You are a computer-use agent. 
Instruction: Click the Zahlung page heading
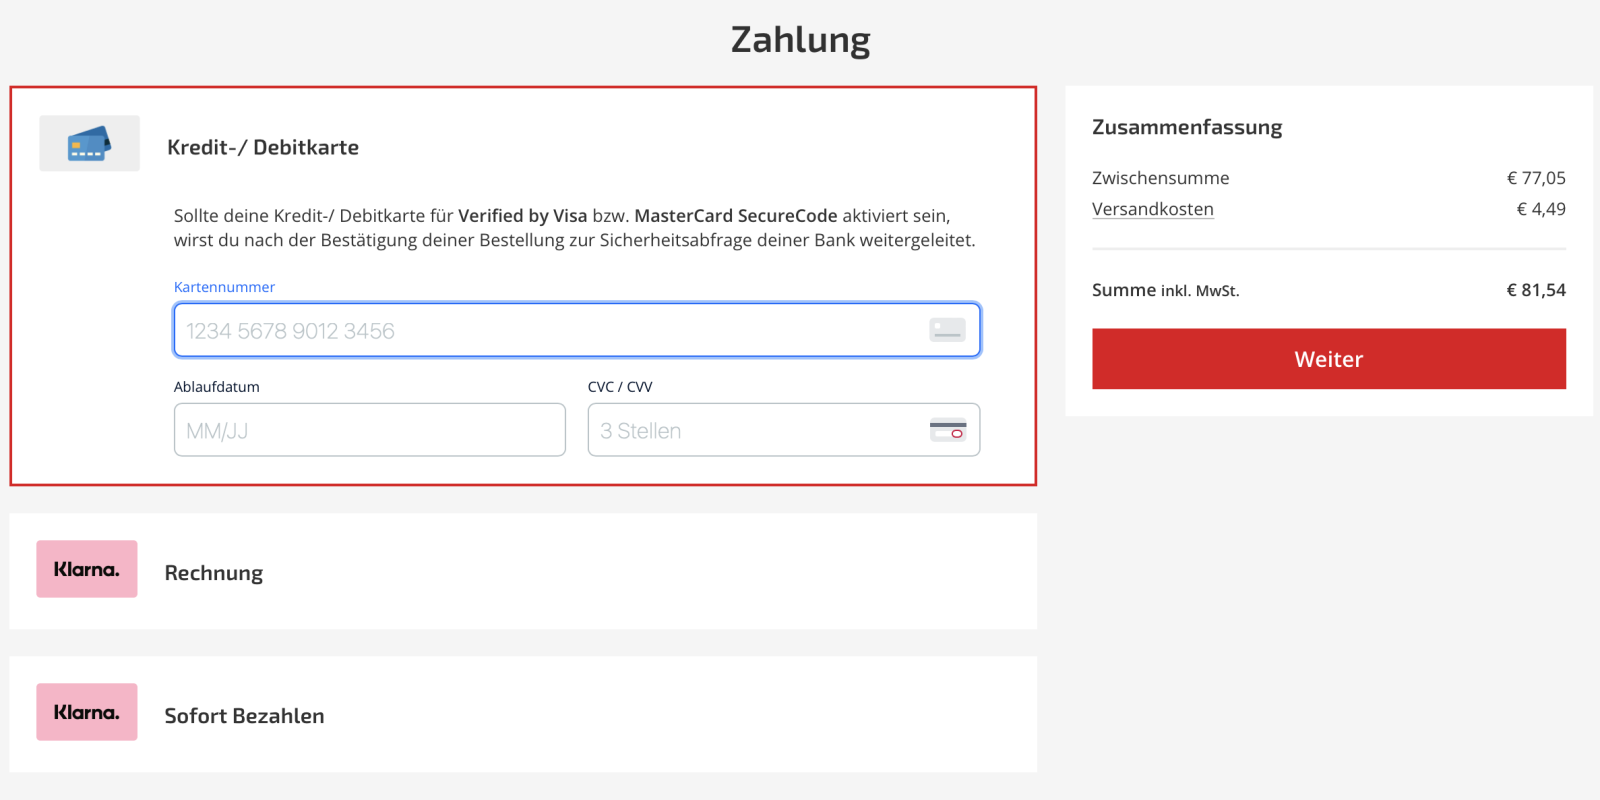tap(800, 40)
